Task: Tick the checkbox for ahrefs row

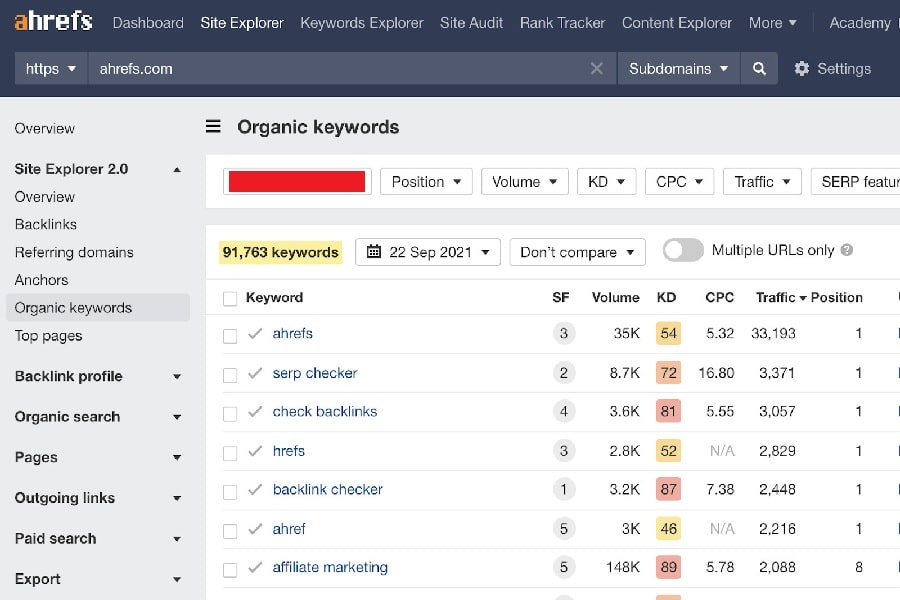Action: pyautogui.click(x=230, y=336)
